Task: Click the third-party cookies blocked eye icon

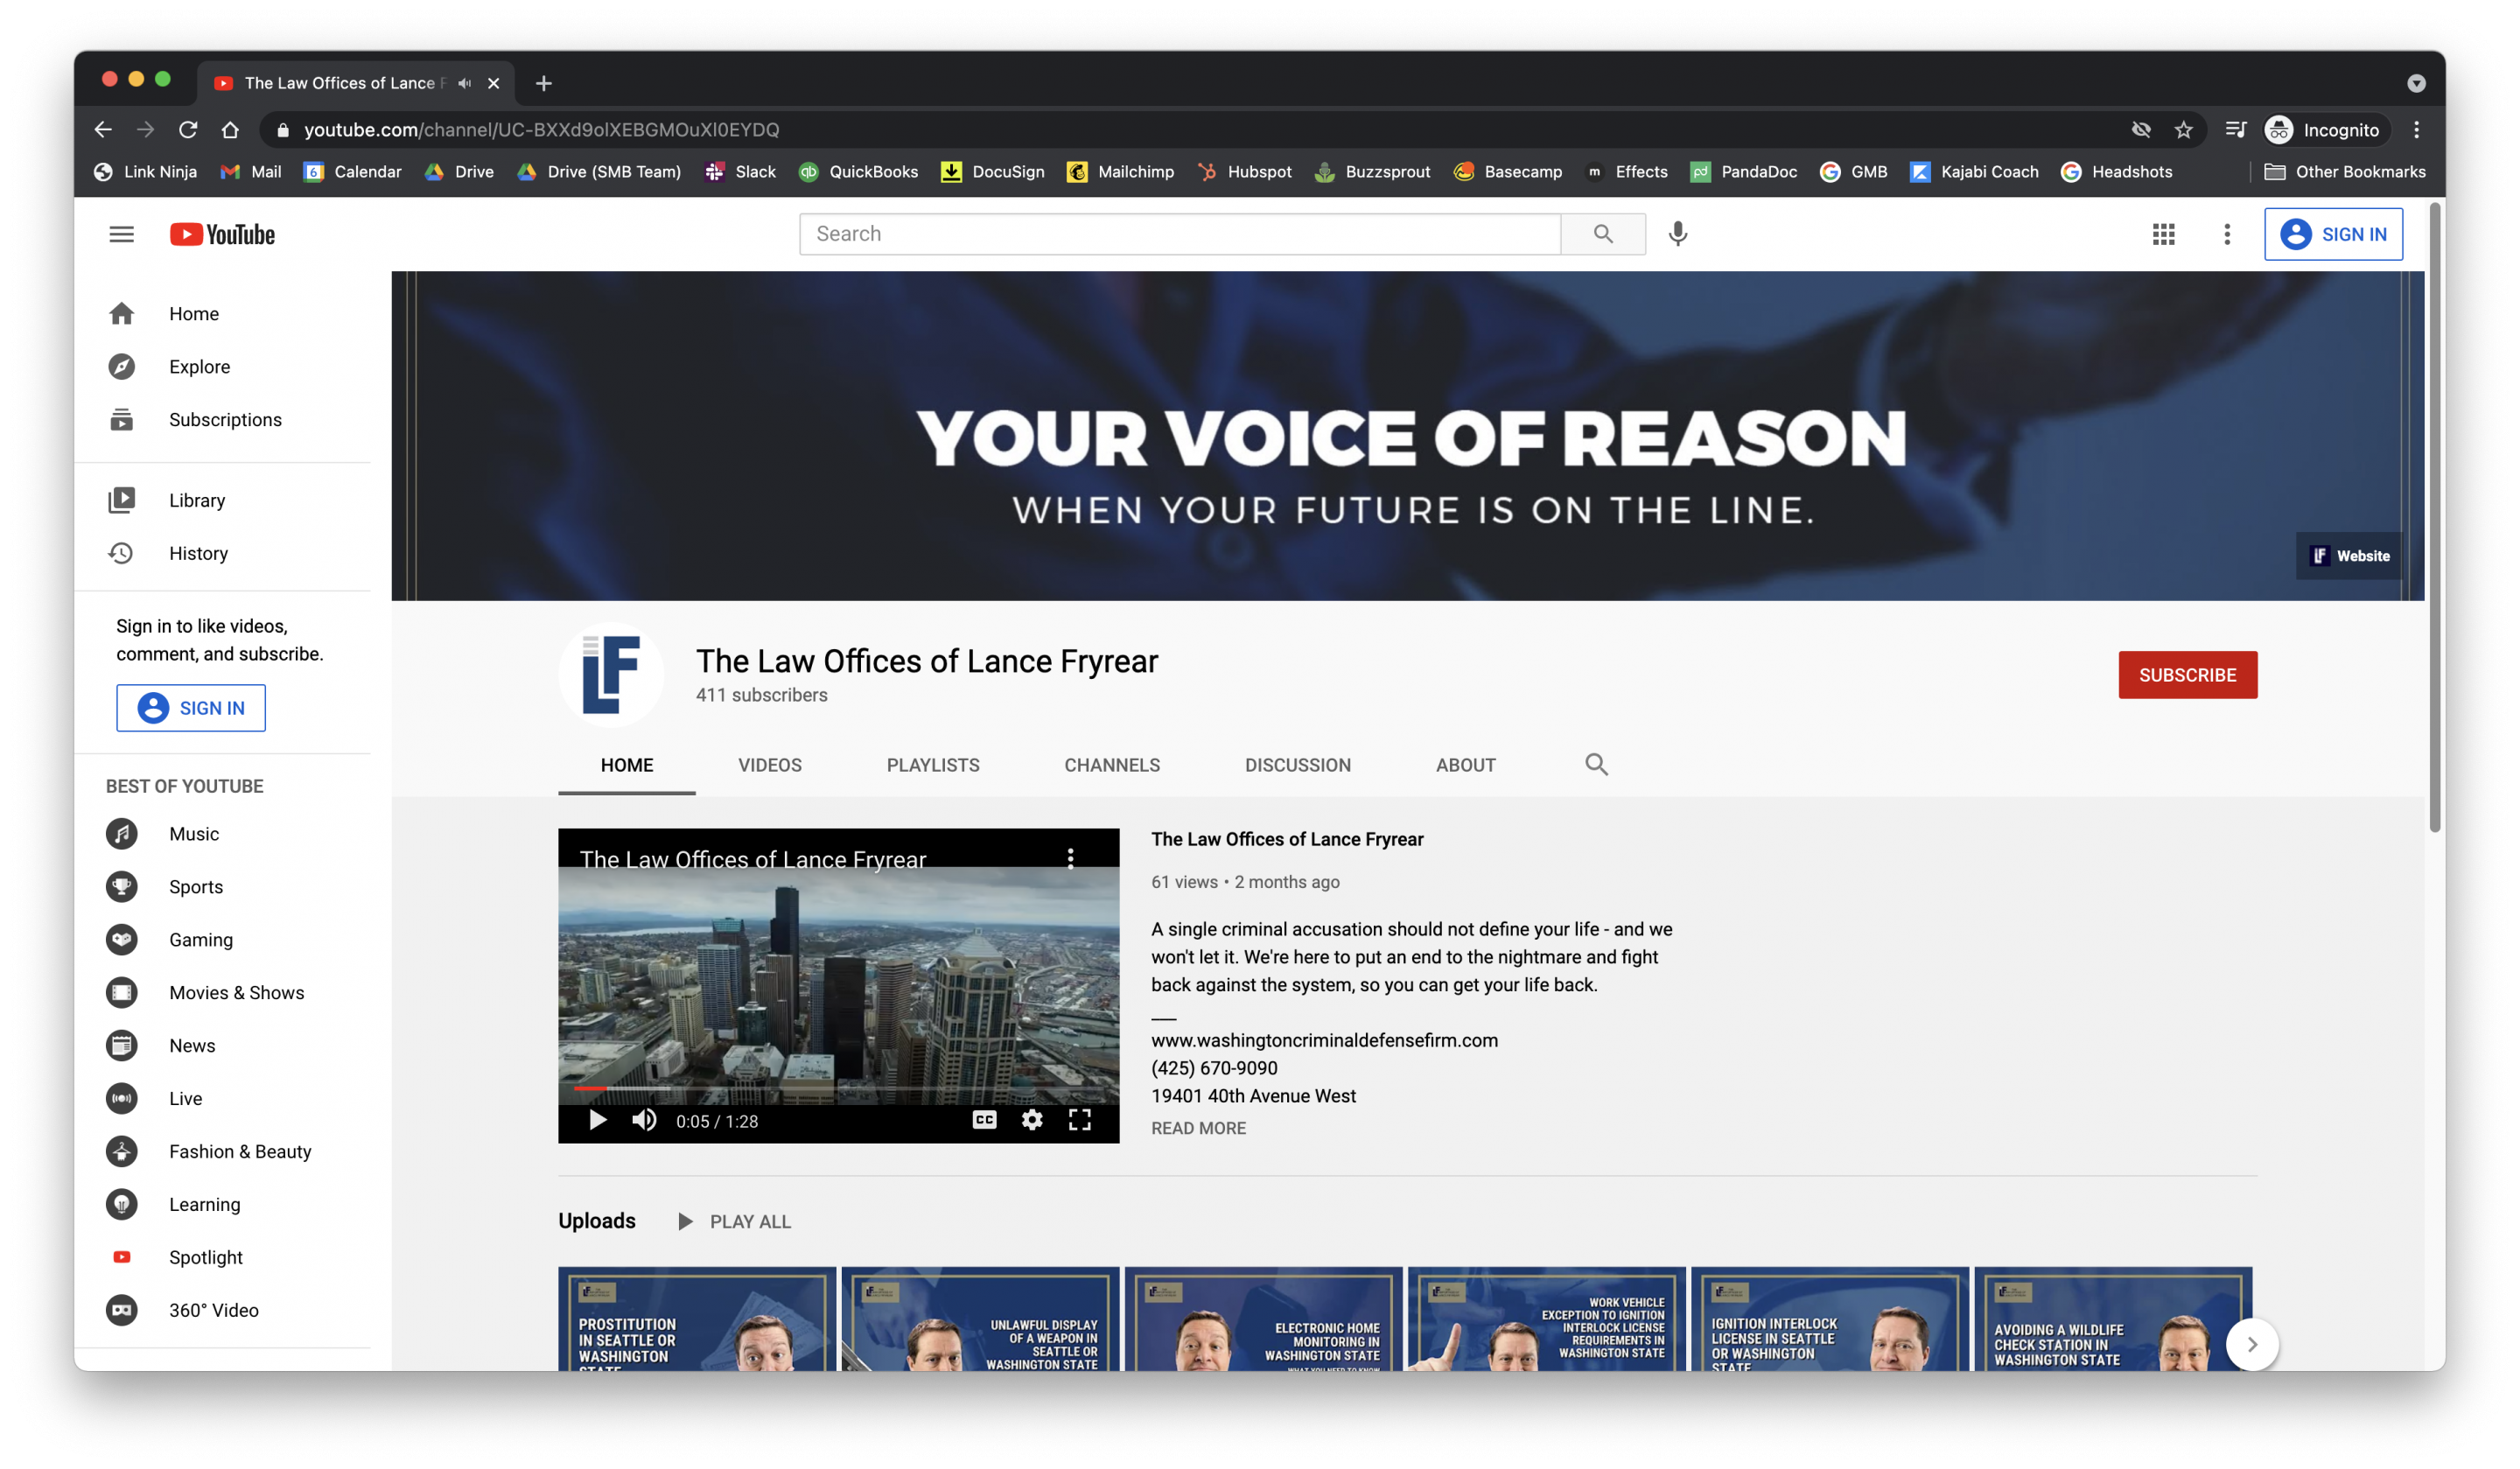Action: [x=2140, y=130]
